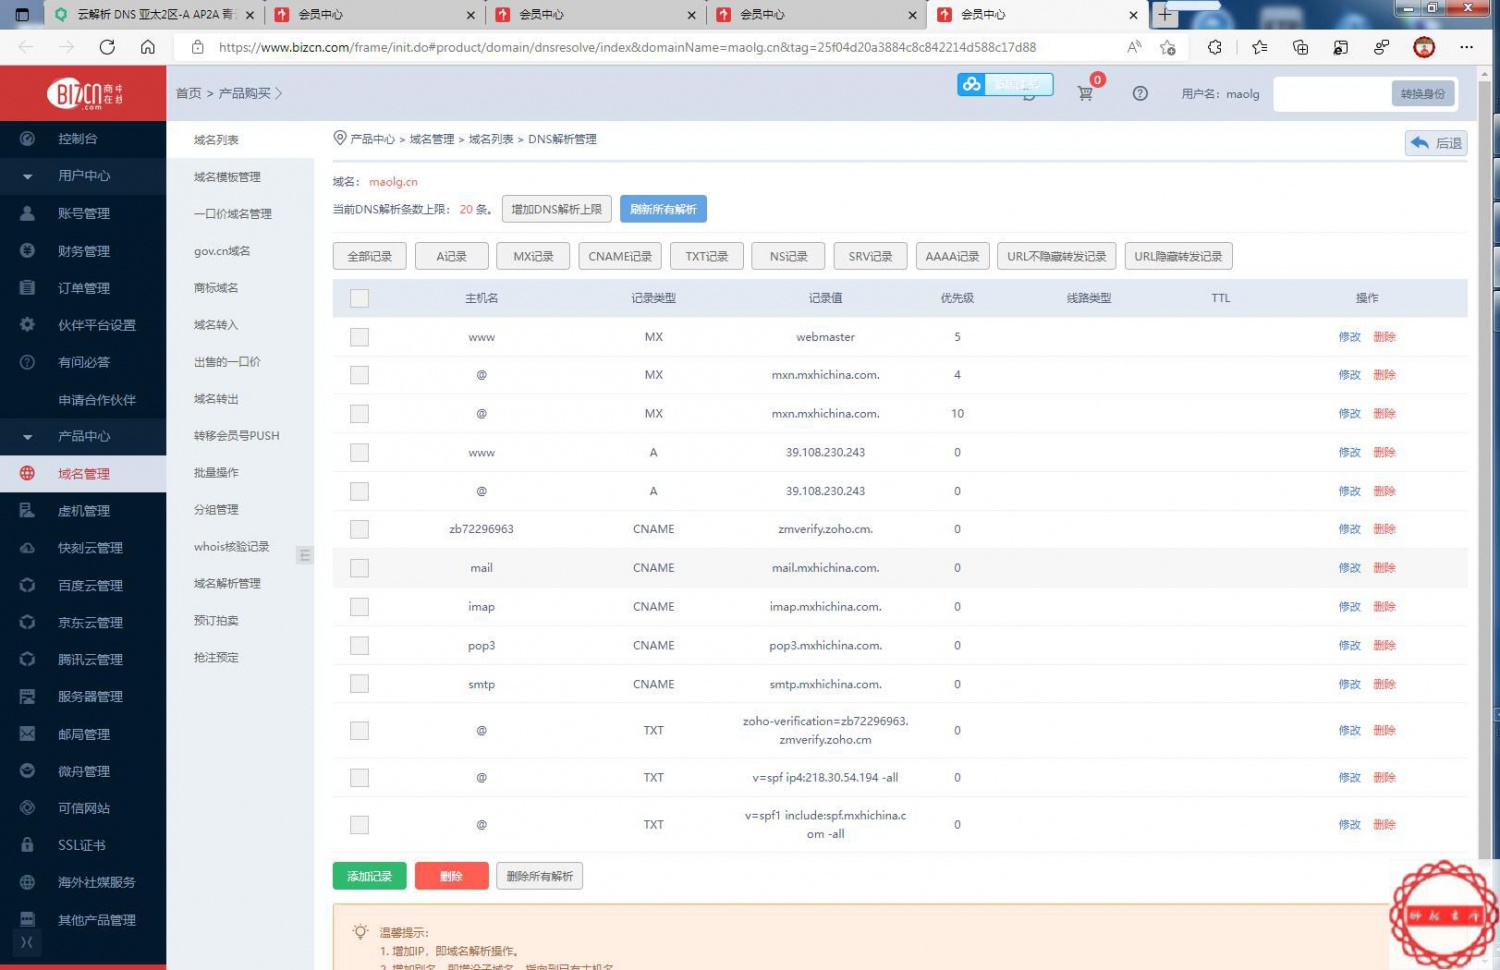The image size is (1500, 970).
Task: Click green 添加记录 button
Action: (x=370, y=876)
